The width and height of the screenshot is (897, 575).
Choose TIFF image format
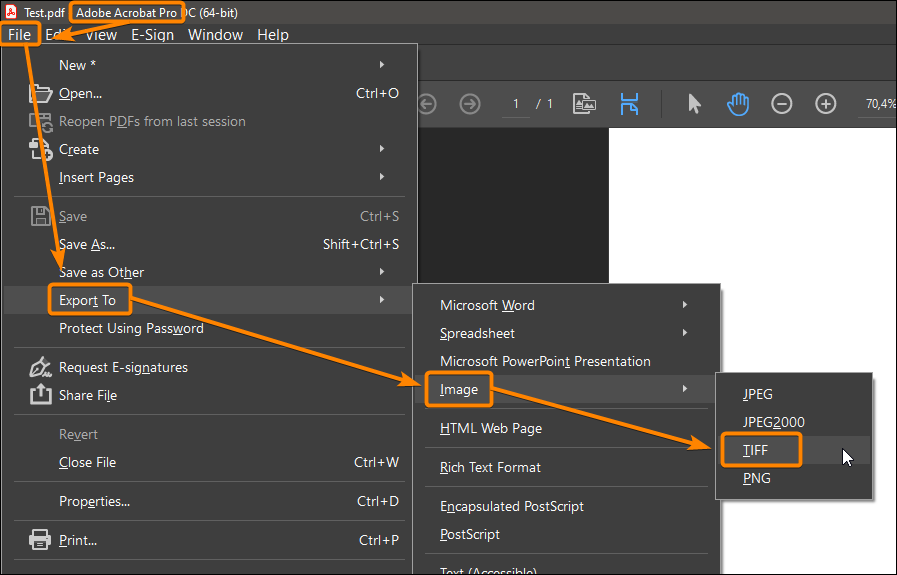794,450
